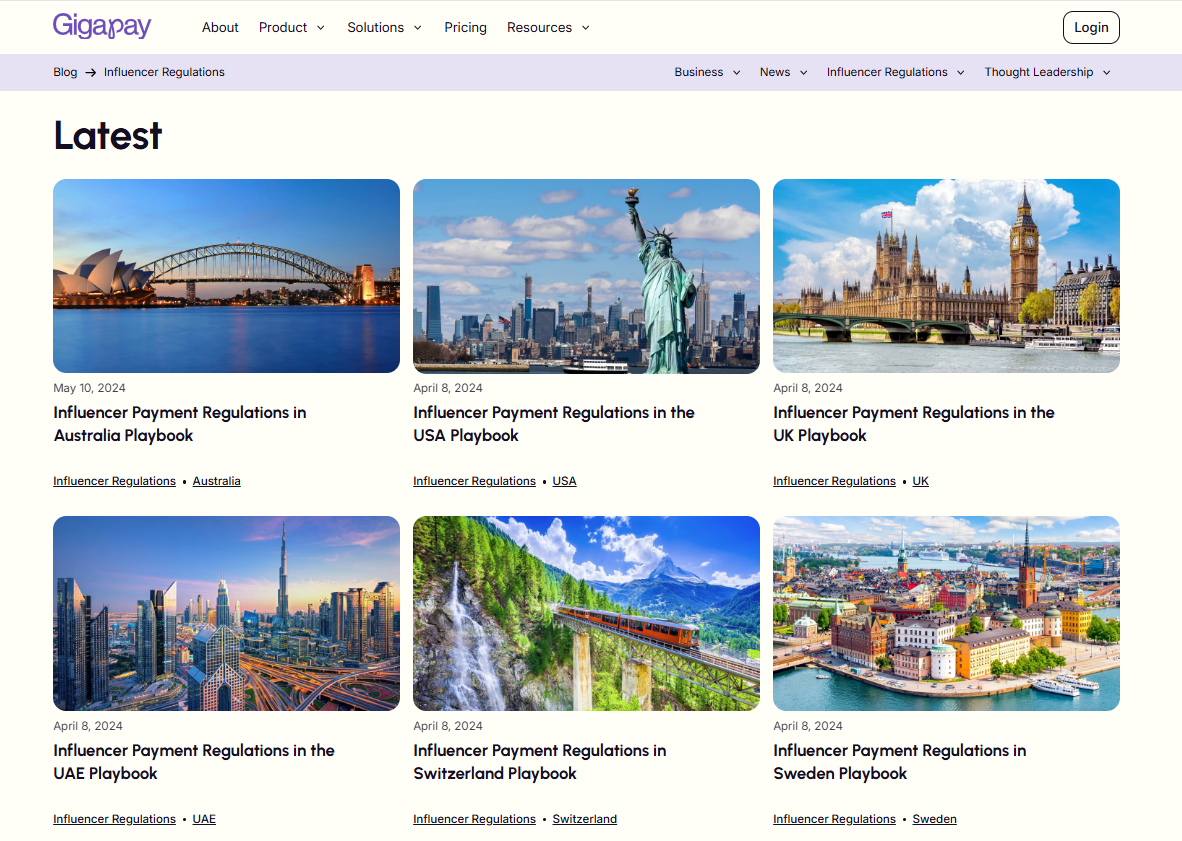Image resolution: width=1182 pixels, height=841 pixels.
Task: Click the USA tag link
Action: 565,481
